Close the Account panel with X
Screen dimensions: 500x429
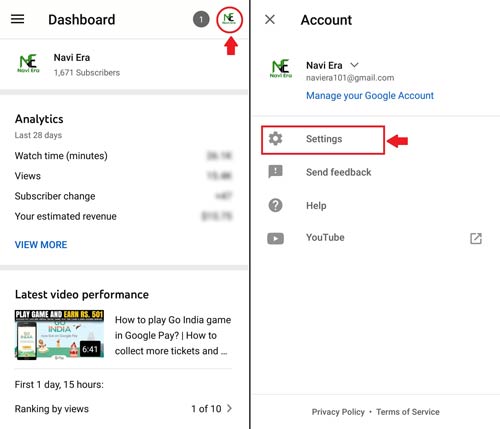pyautogui.click(x=270, y=20)
